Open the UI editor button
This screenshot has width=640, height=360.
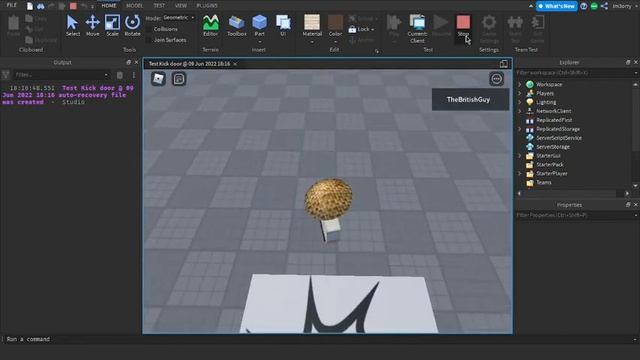(x=283, y=25)
